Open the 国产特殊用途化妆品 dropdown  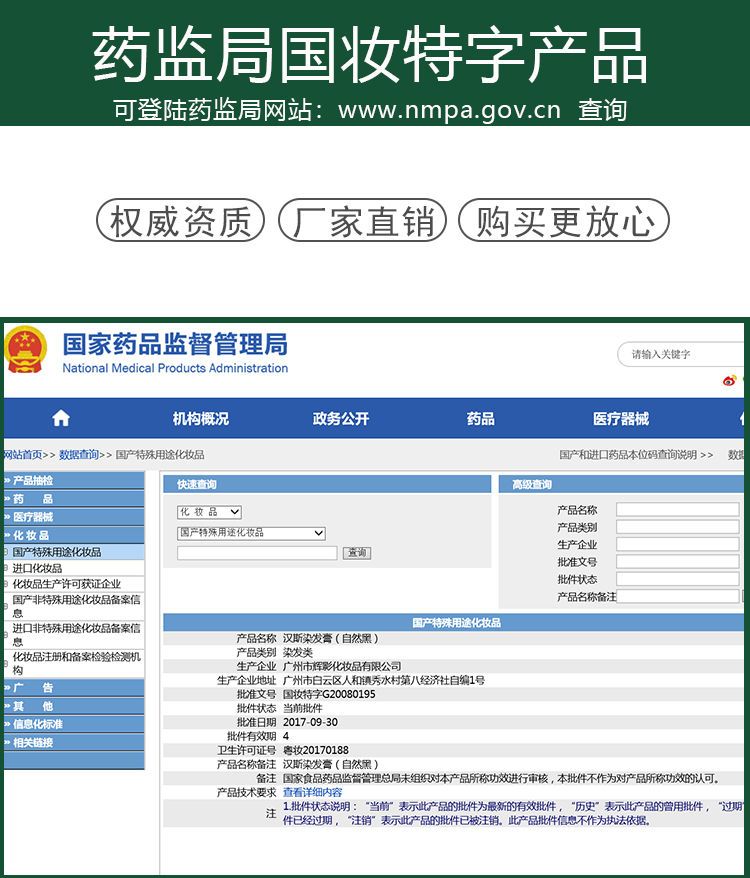click(251, 533)
